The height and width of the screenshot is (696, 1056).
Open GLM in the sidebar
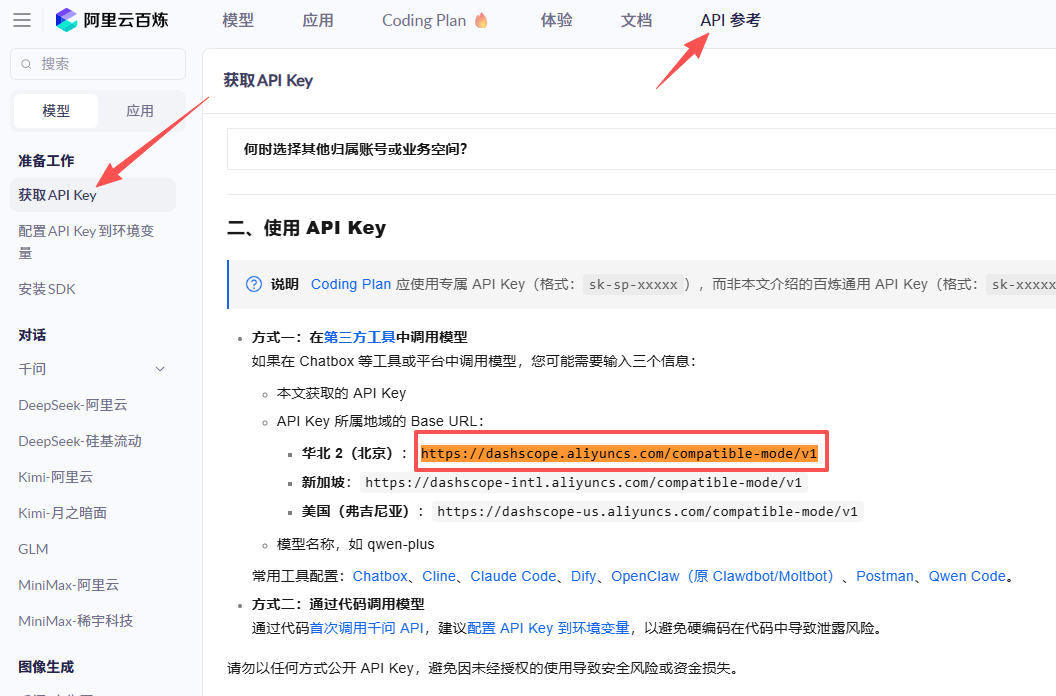[33, 549]
